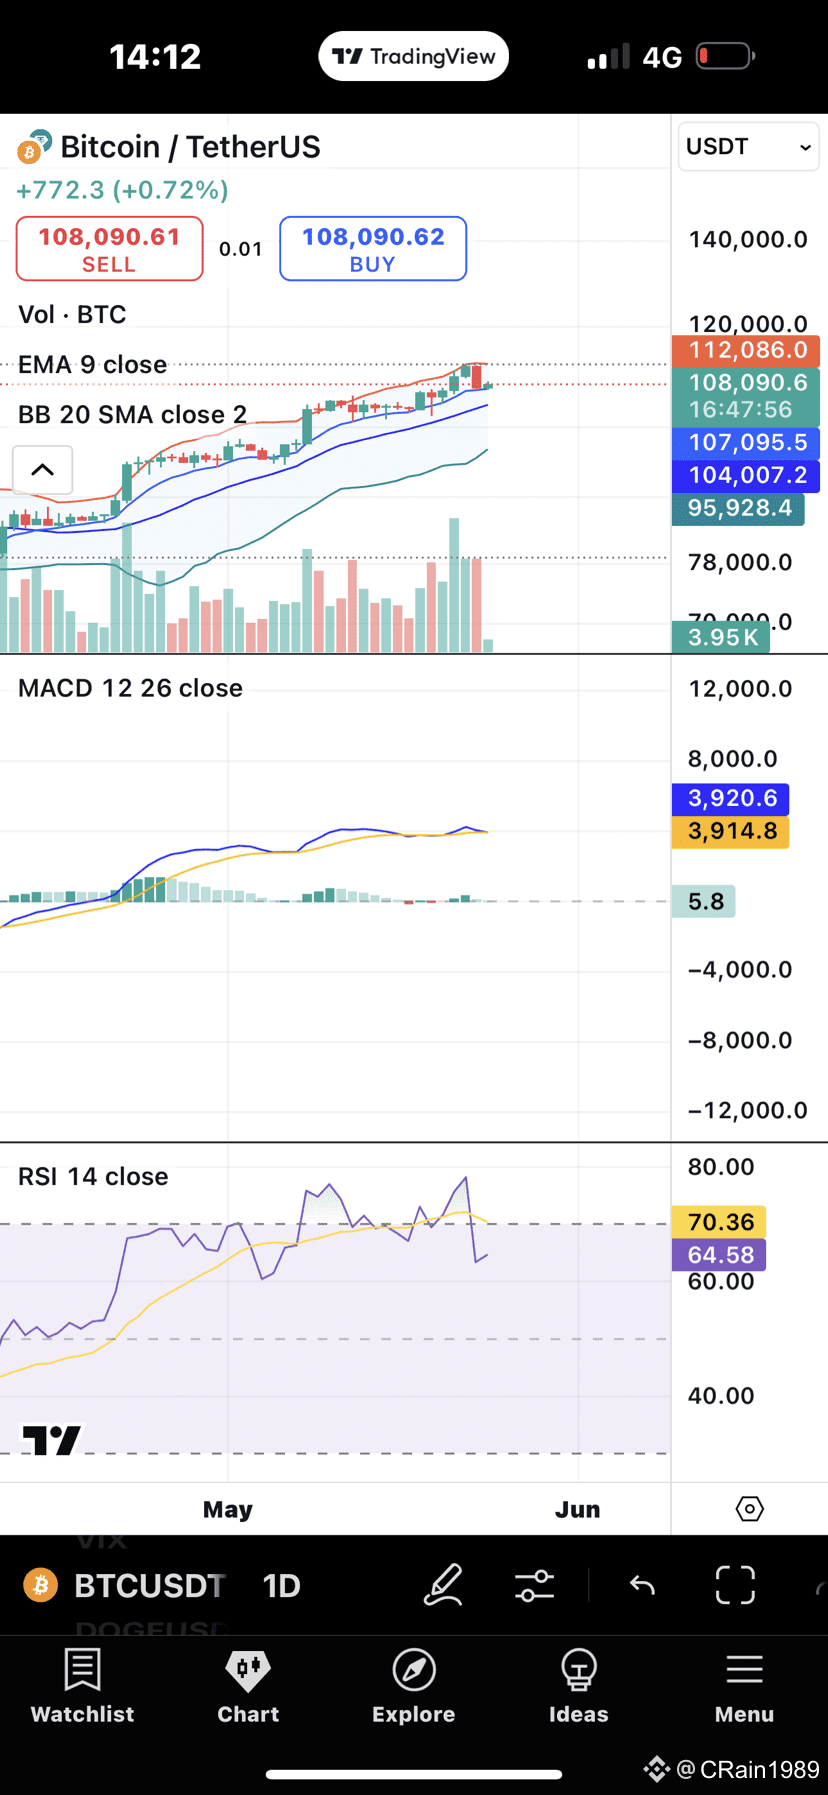Open the USDT currency dropdown
The width and height of the screenshot is (828, 1795).
coord(748,147)
